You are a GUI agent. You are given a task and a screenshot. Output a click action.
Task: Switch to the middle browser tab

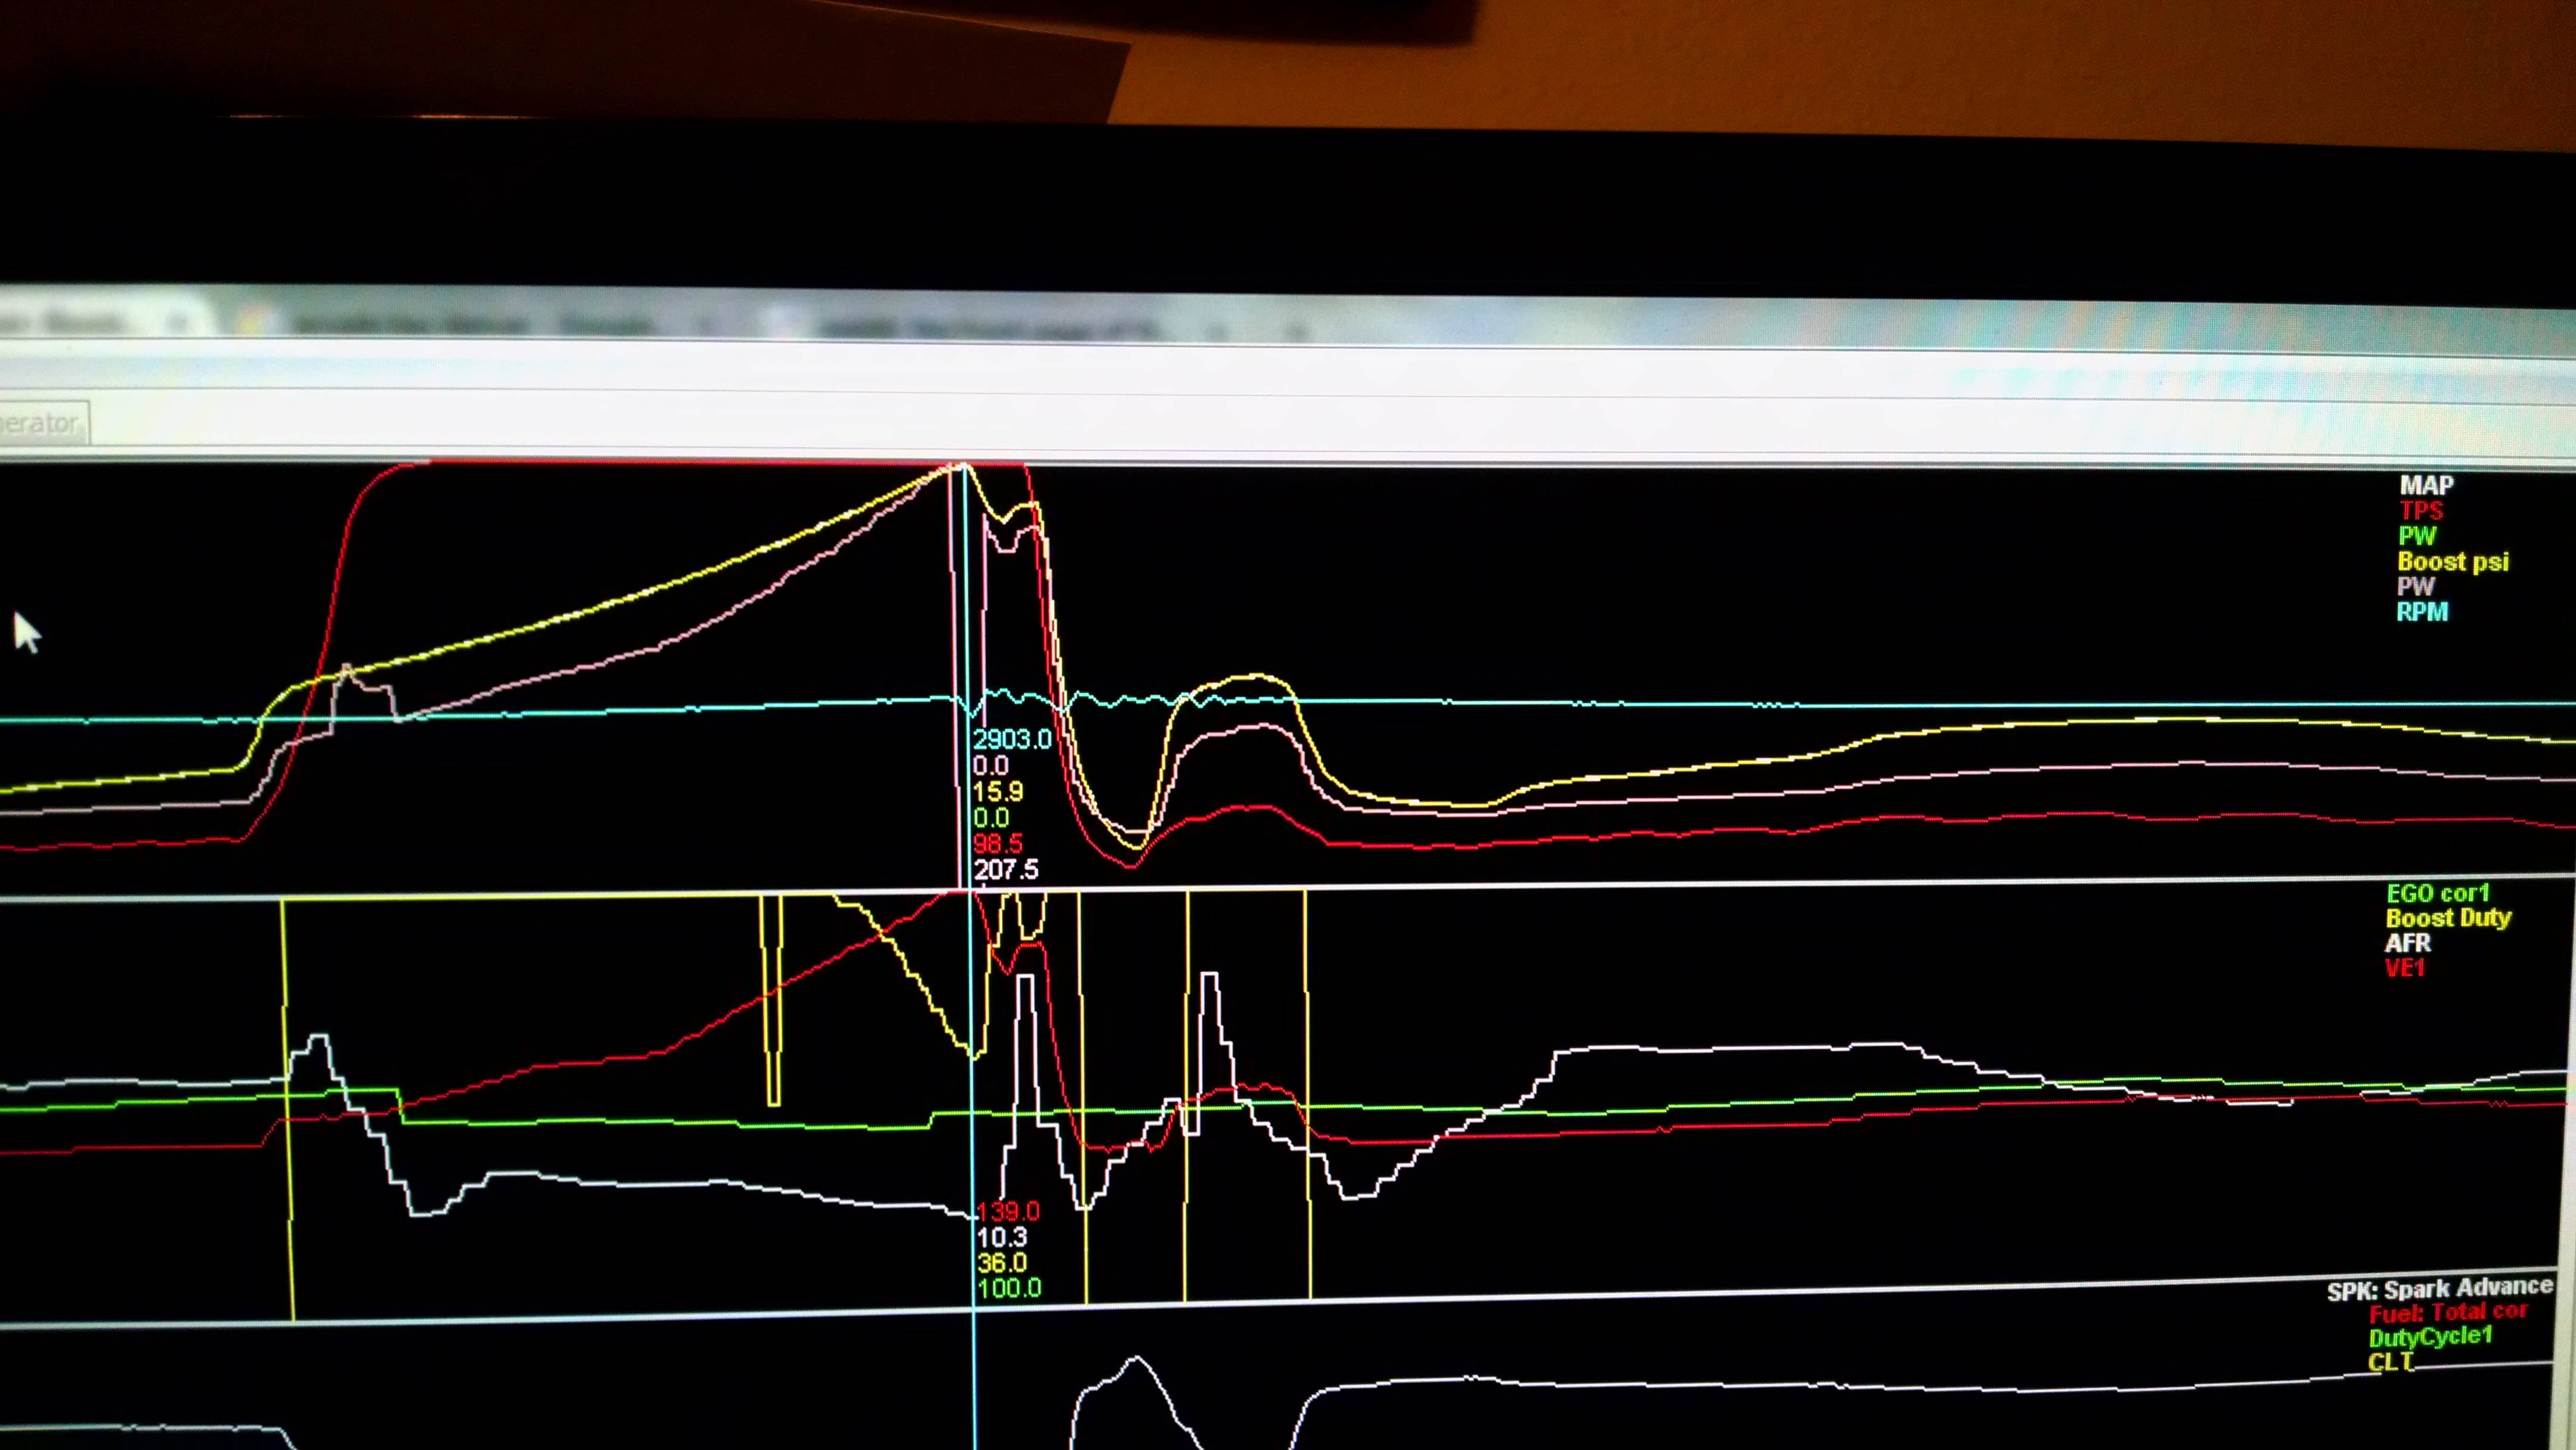tap(470, 325)
